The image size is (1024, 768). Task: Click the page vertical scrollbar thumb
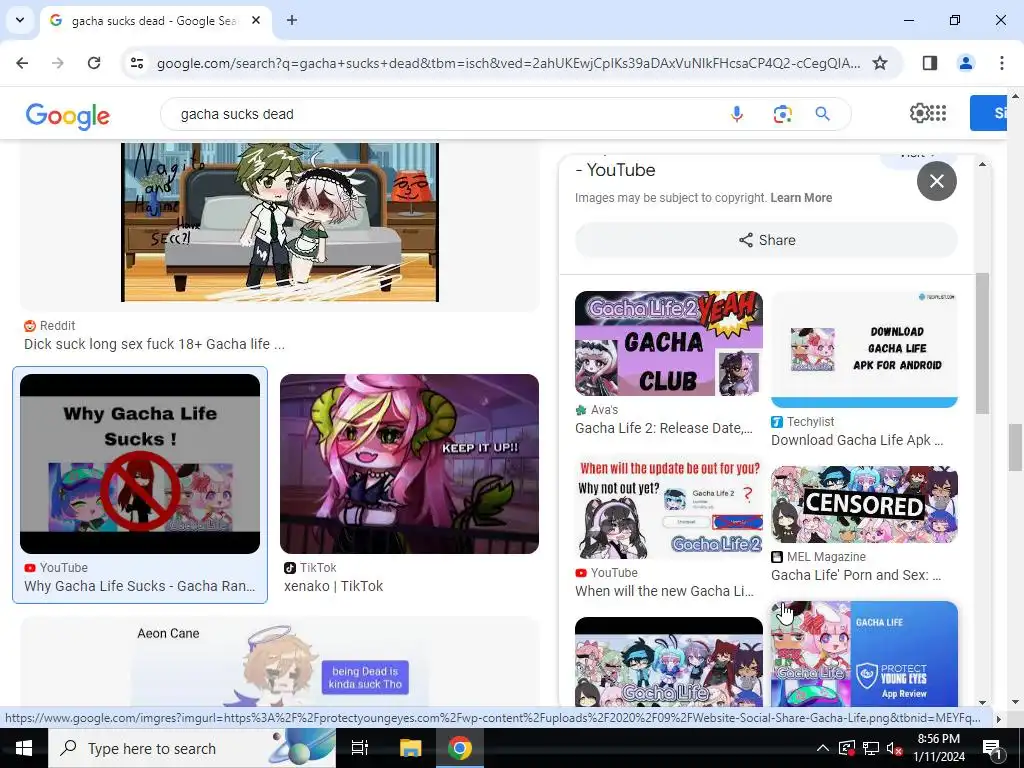pyautogui.click(x=1015, y=447)
